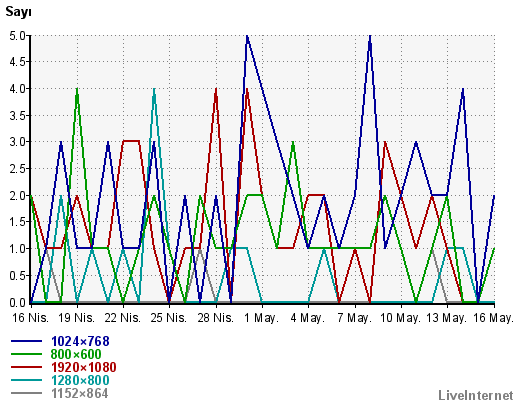Click the teal line peak at 24 Nis

(154, 89)
